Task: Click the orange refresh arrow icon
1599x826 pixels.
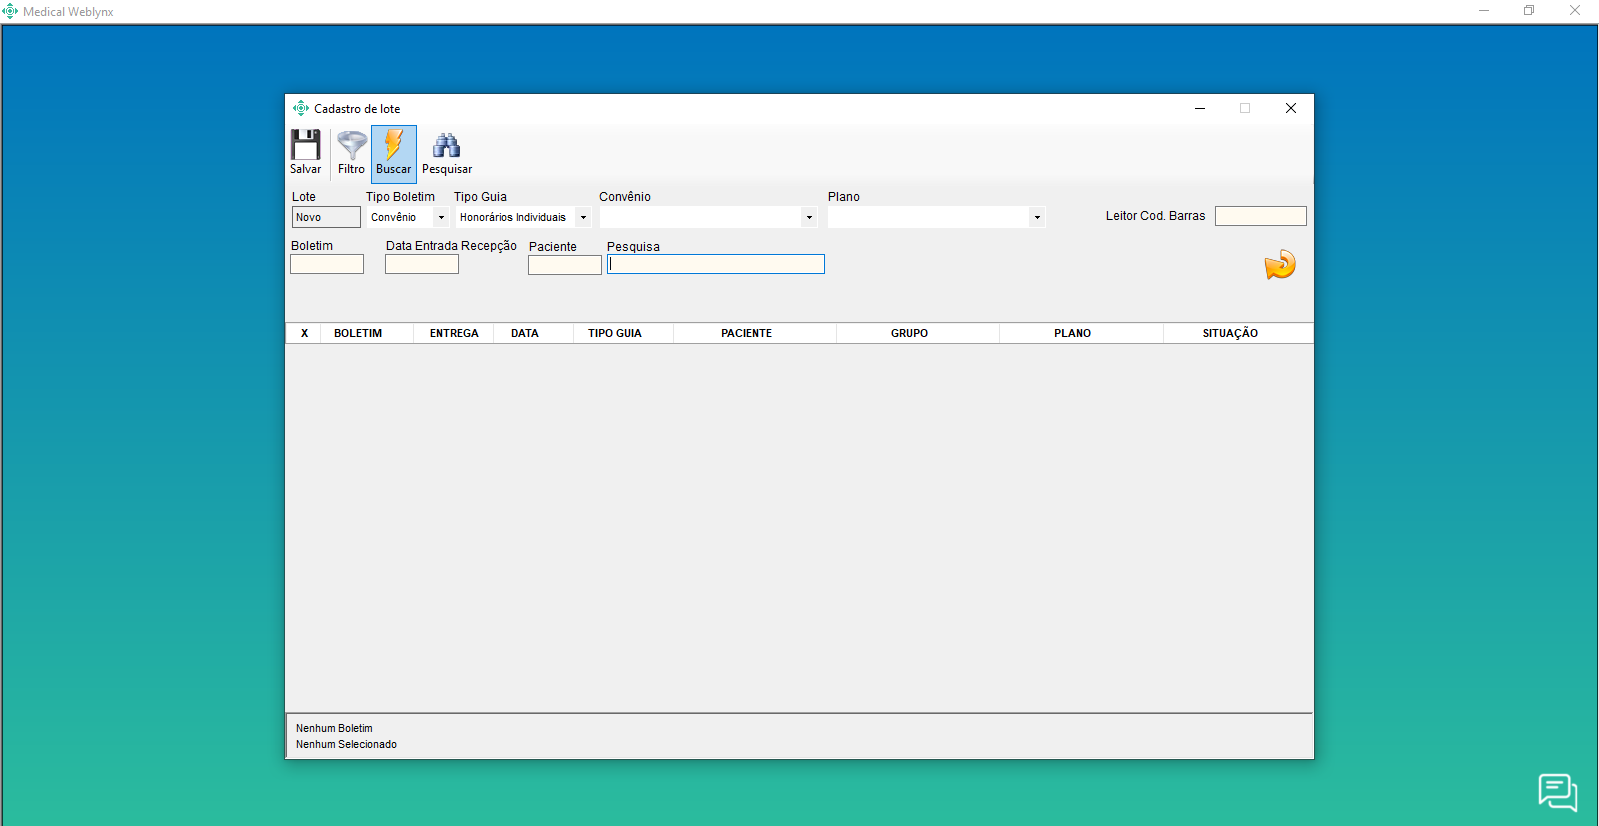Action: [x=1279, y=265]
